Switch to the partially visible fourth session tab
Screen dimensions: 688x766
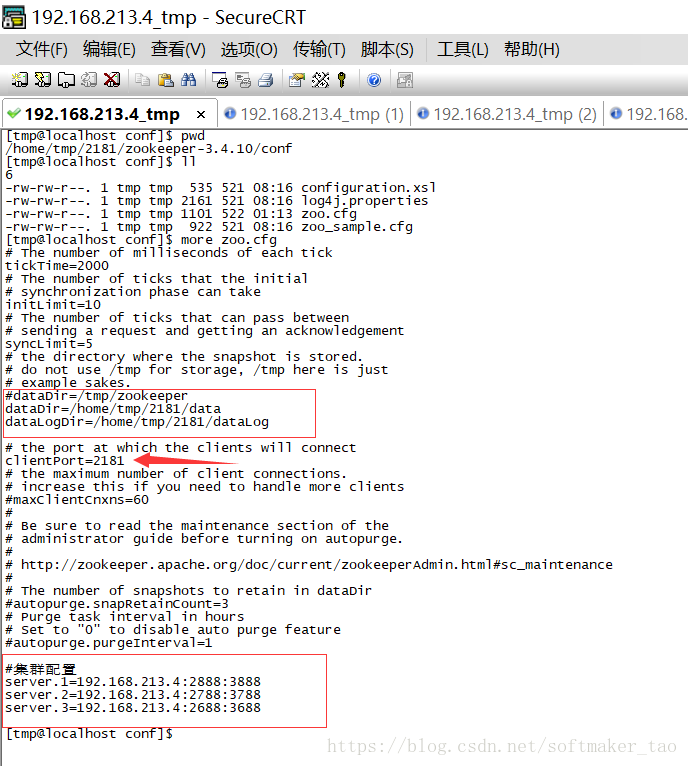(647, 114)
